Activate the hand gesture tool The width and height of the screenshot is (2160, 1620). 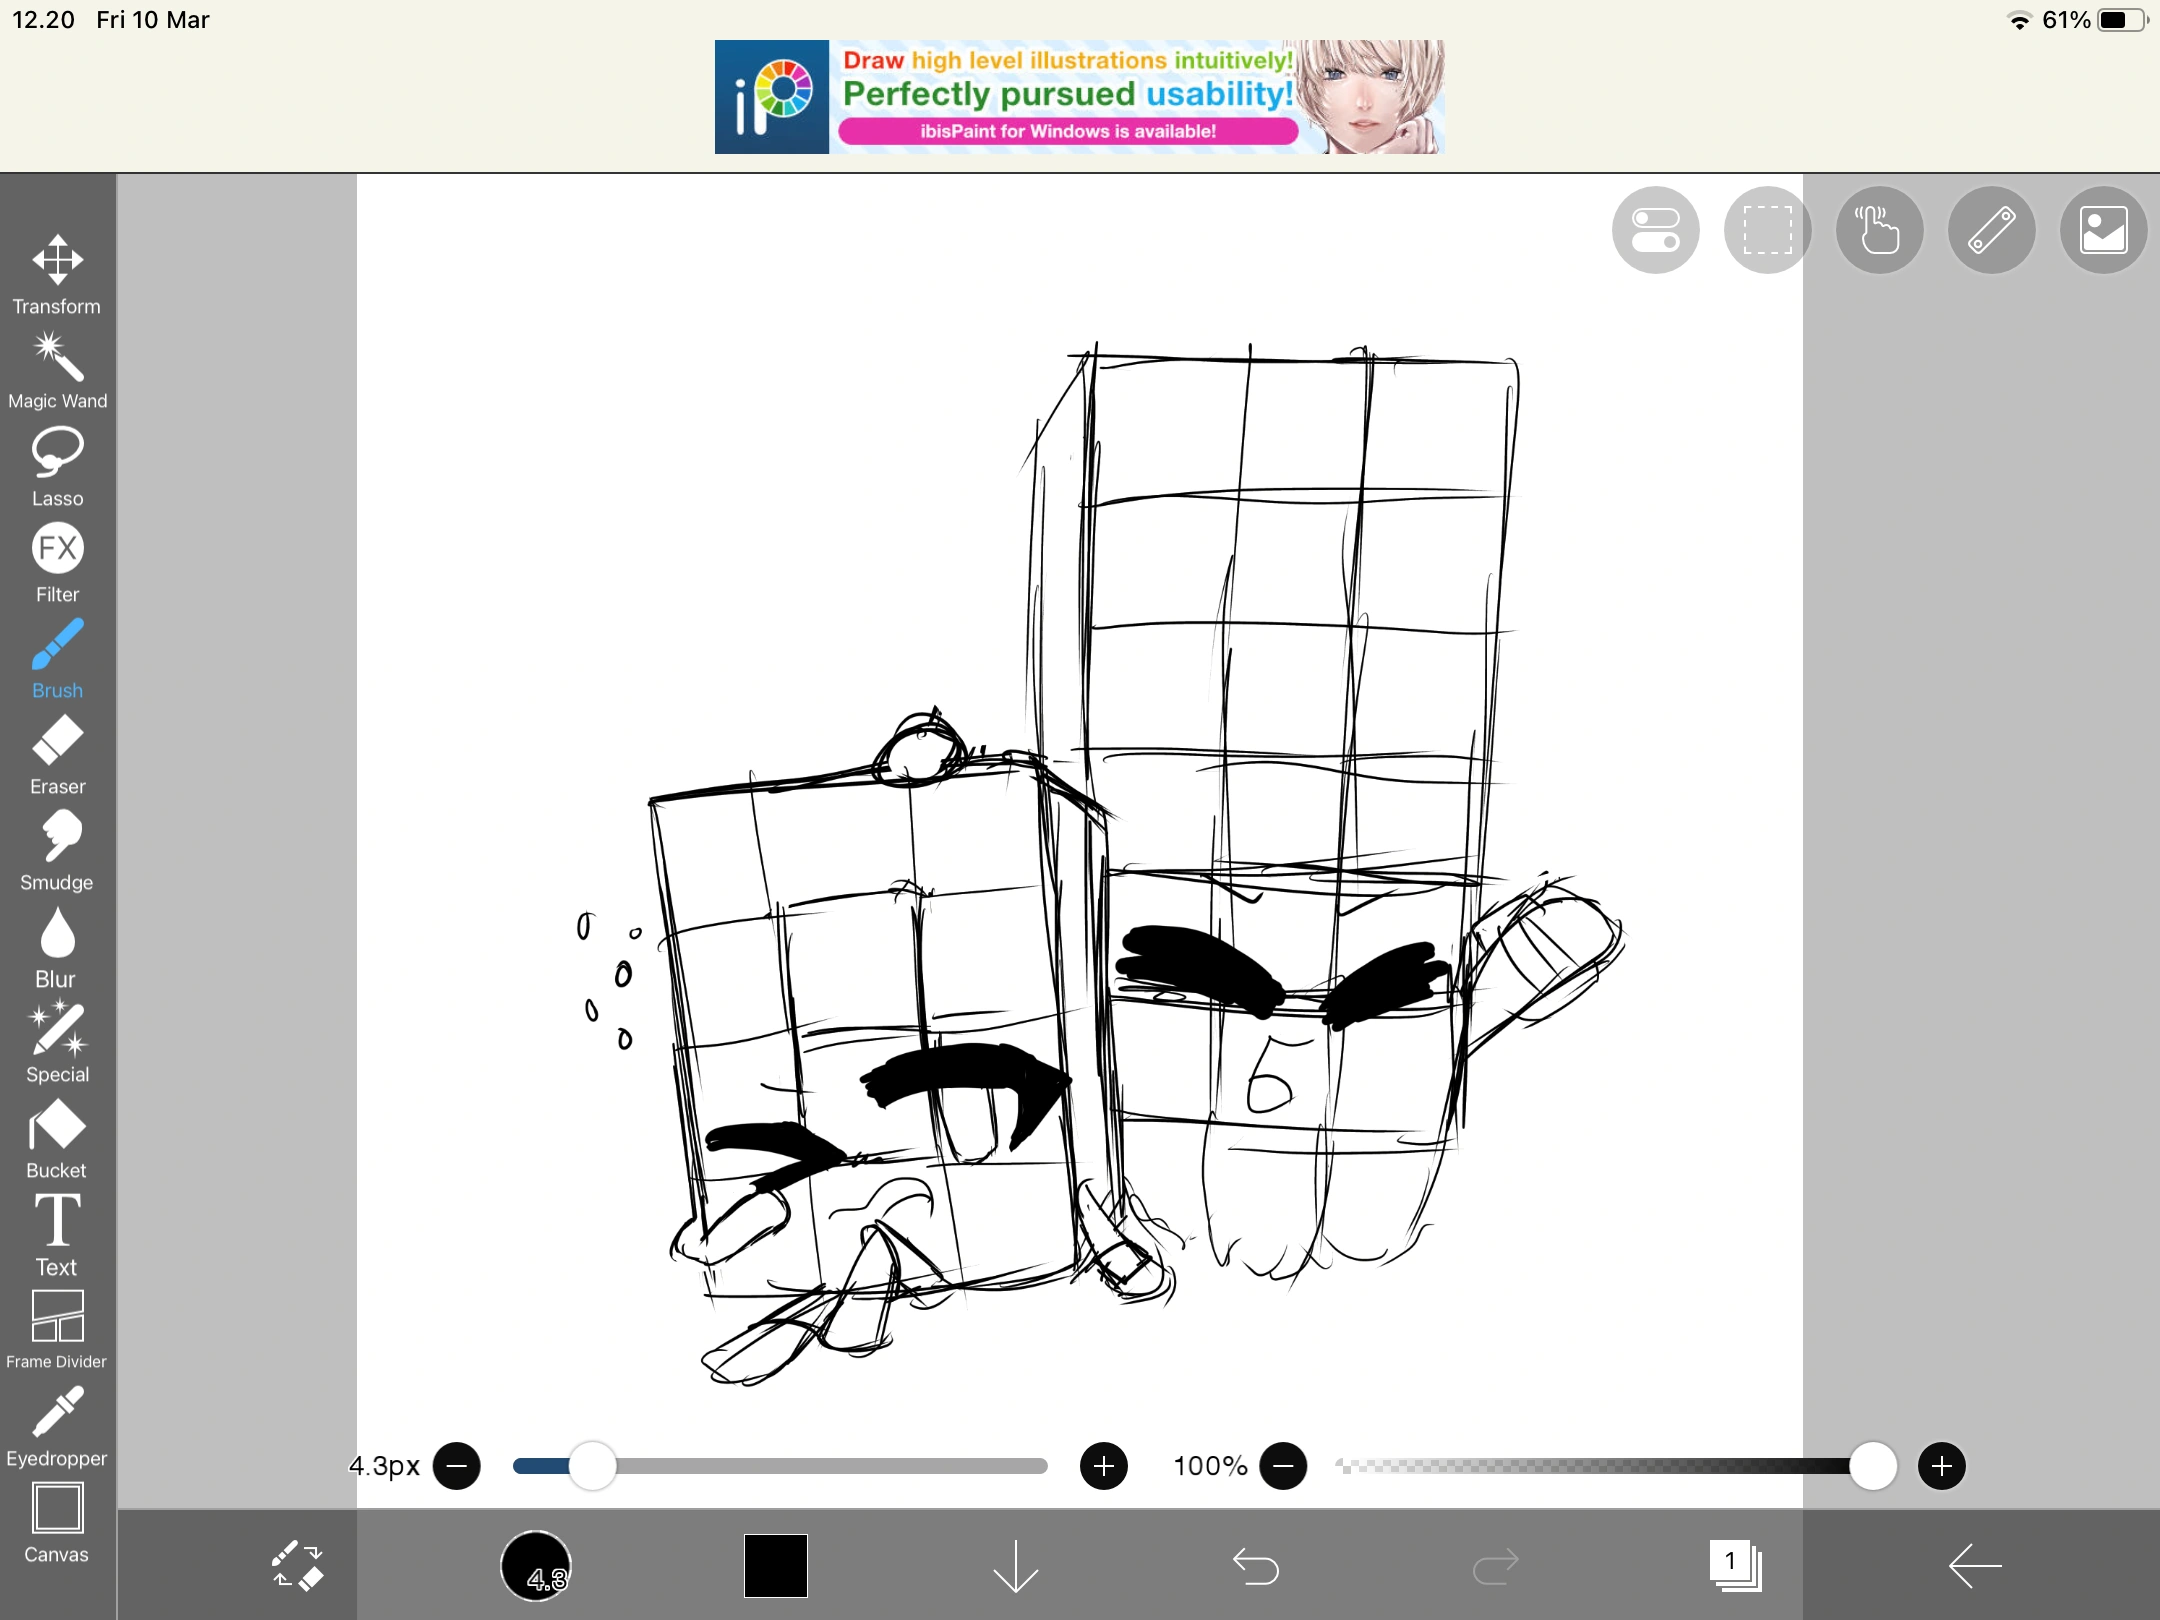[1879, 230]
